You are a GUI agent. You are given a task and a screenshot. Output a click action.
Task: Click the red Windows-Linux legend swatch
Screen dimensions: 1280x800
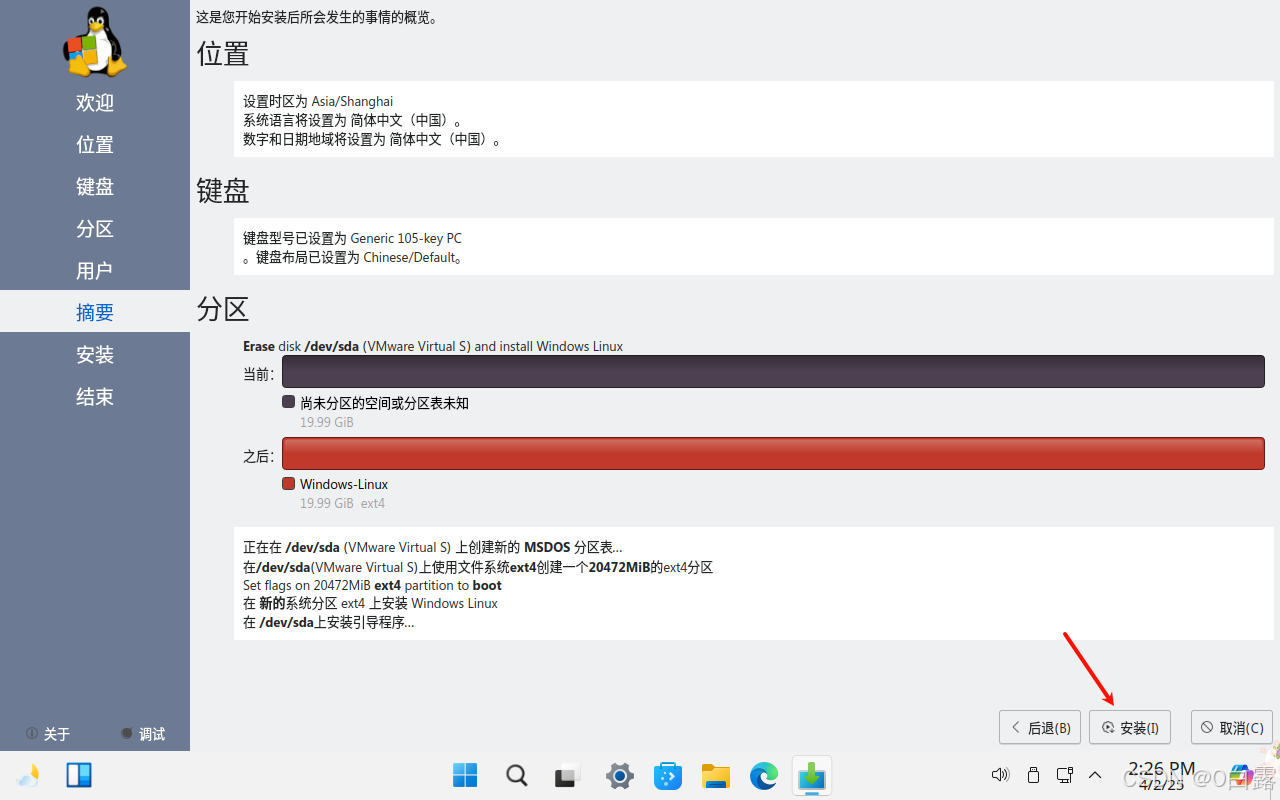tap(289, 484)
